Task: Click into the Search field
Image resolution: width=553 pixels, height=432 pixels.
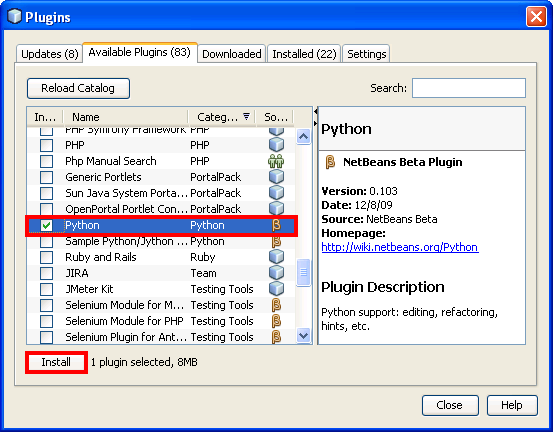Action: point(469,88)
